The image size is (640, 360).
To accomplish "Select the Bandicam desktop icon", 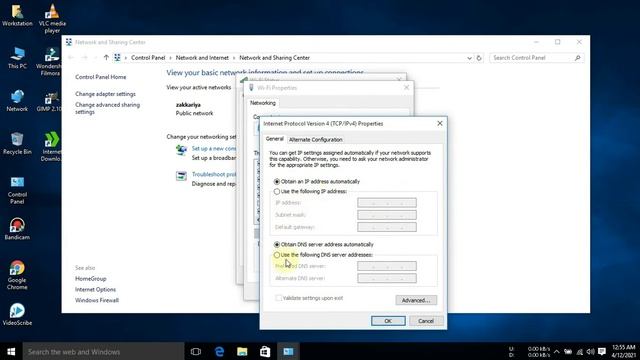I will (x=17, y=229).
